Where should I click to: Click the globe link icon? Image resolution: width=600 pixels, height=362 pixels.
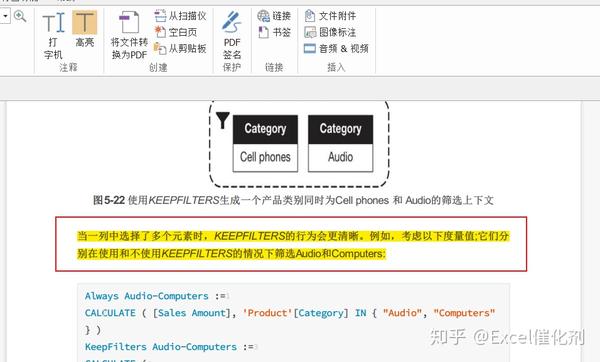264,16
